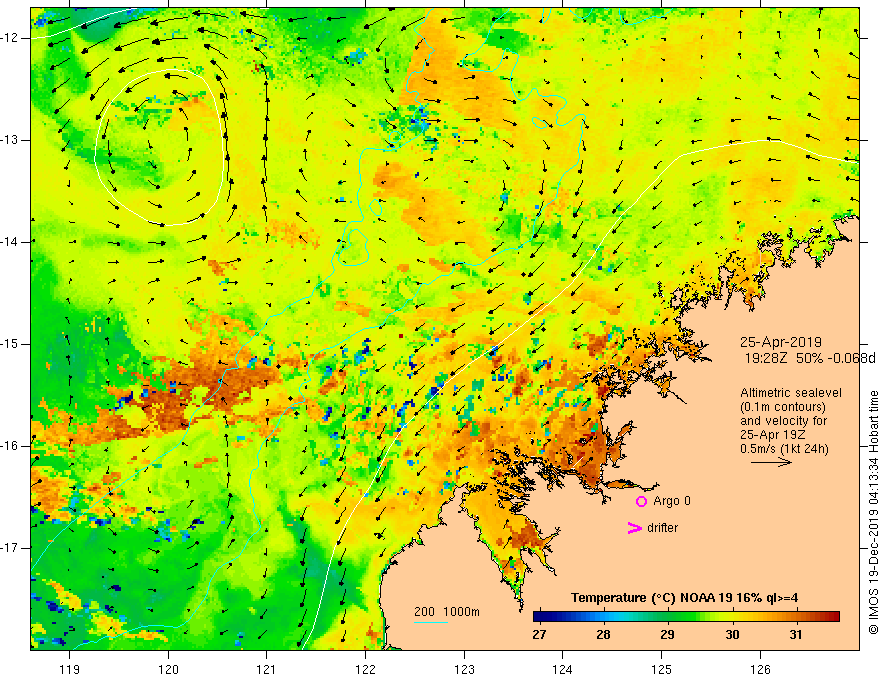The width and height of the screenshot is (880, 680).
Task: Click the cyan 200 1000m legend line
Action: coord(431,622)
